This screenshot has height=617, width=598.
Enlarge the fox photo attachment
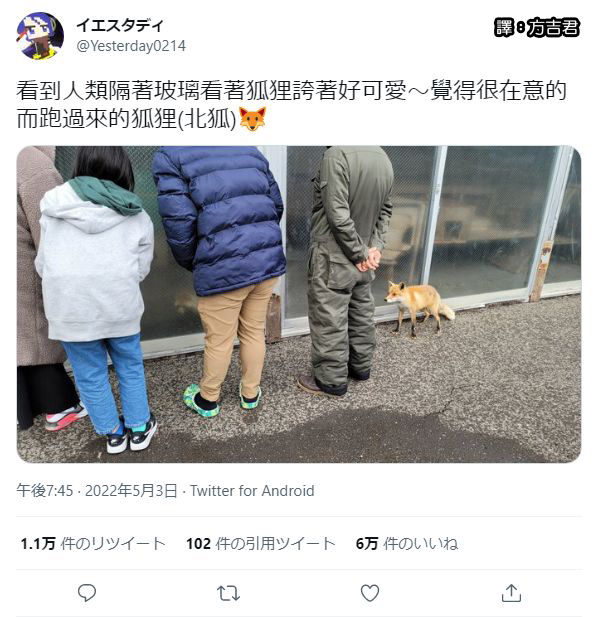299,304
